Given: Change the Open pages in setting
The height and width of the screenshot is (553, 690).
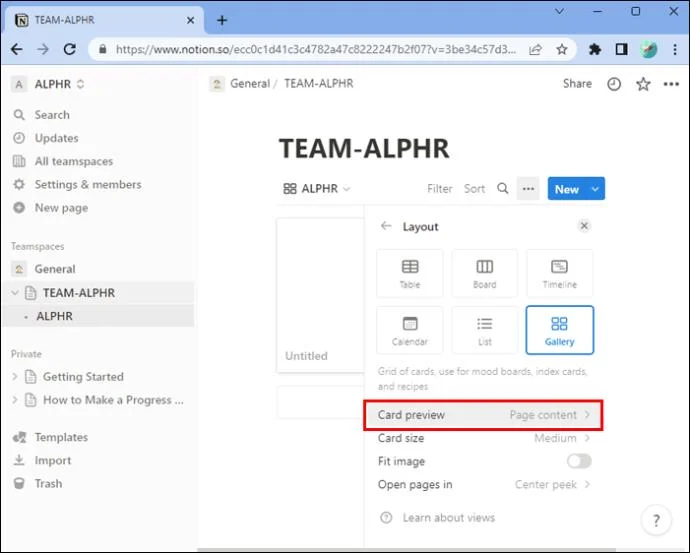Looking at the screenshot, I should pyautogui.click(x=483, y=484).
